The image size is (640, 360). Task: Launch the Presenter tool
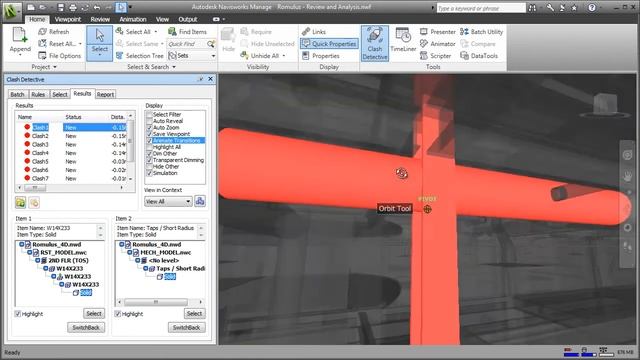(x=438, y=31)
